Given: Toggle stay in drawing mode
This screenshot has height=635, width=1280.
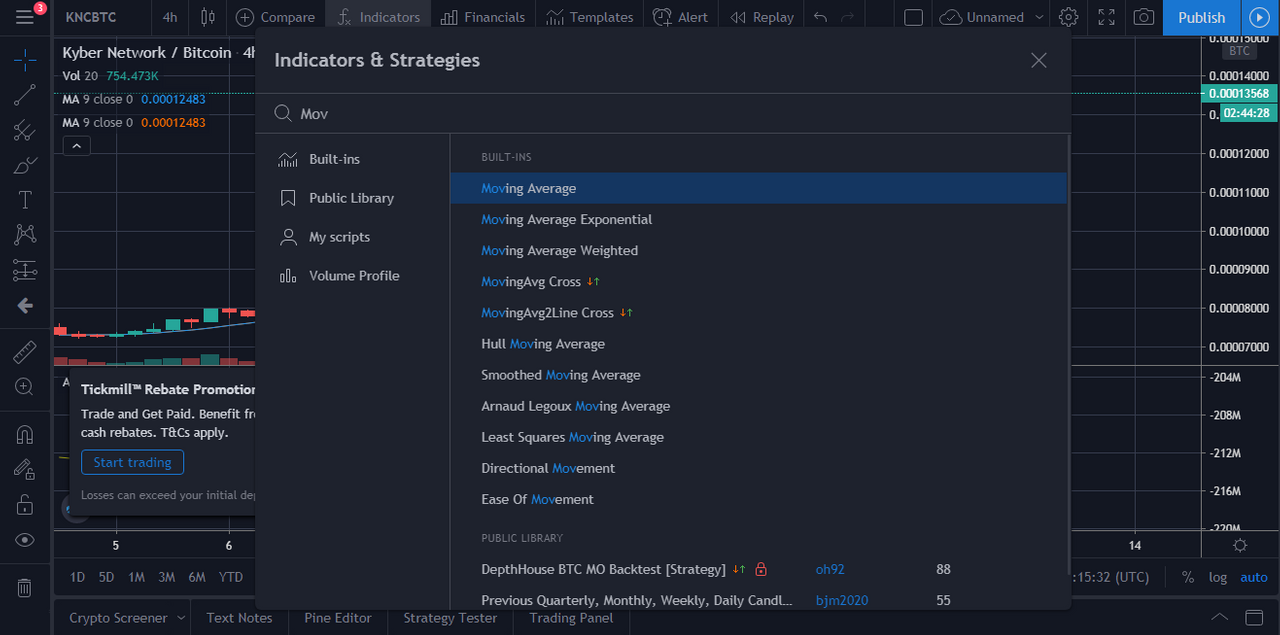Looking at the screenshot, I should pyautogui.click(x=25, y=469).
